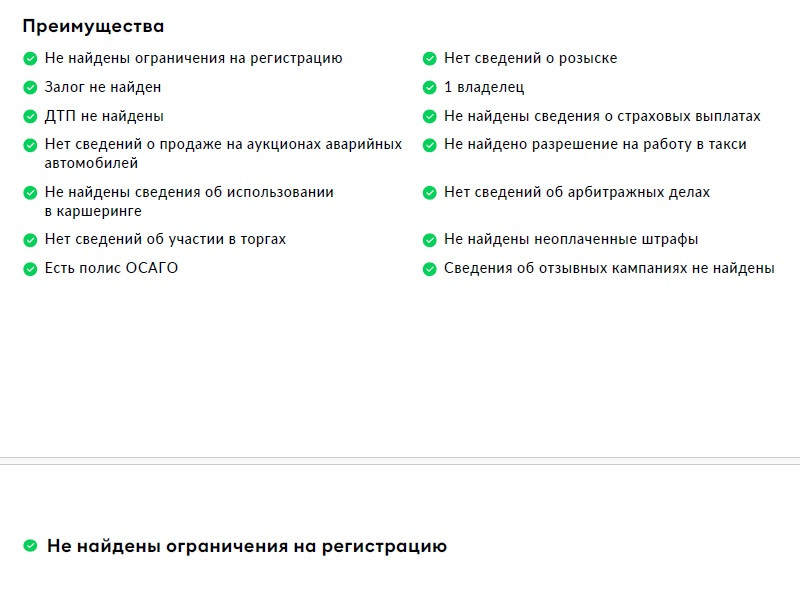800x601 pixels.
Task: Click check icon next to '1 владелец'
Action: 430,88
